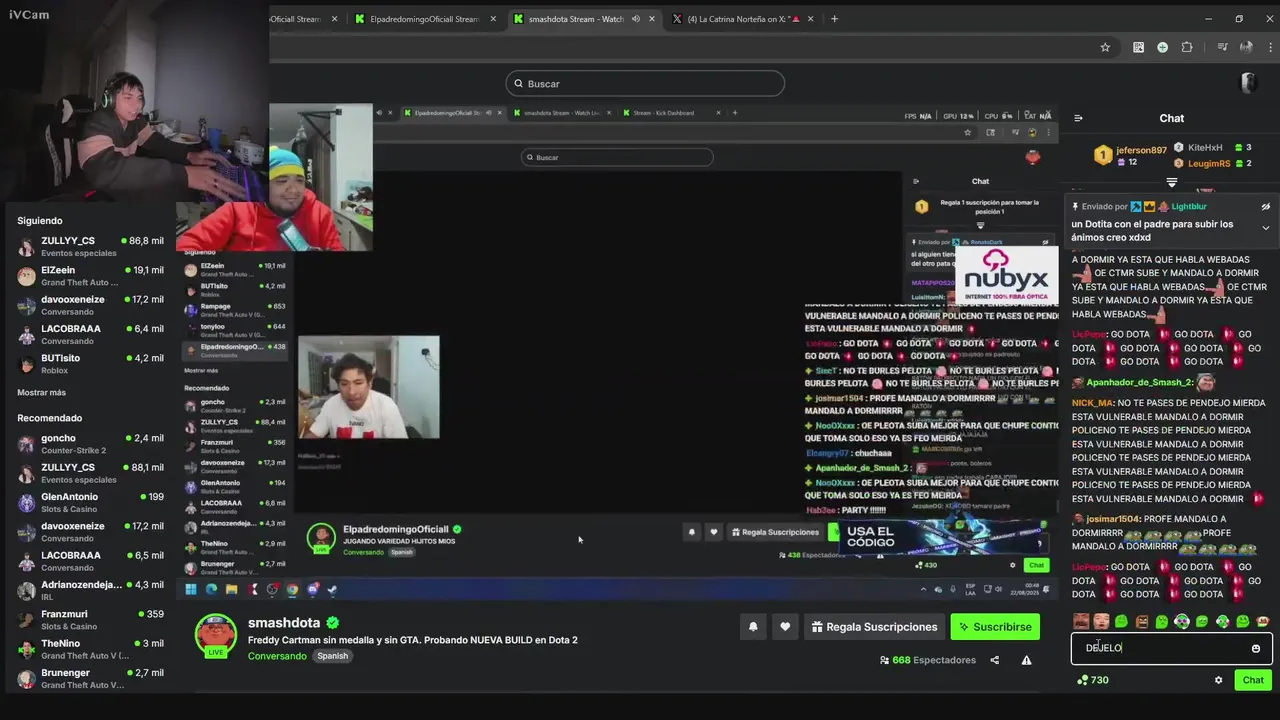1280x720 pixels.
Task: Collapse the chat panel using arrow icon
Action: 1078,118
